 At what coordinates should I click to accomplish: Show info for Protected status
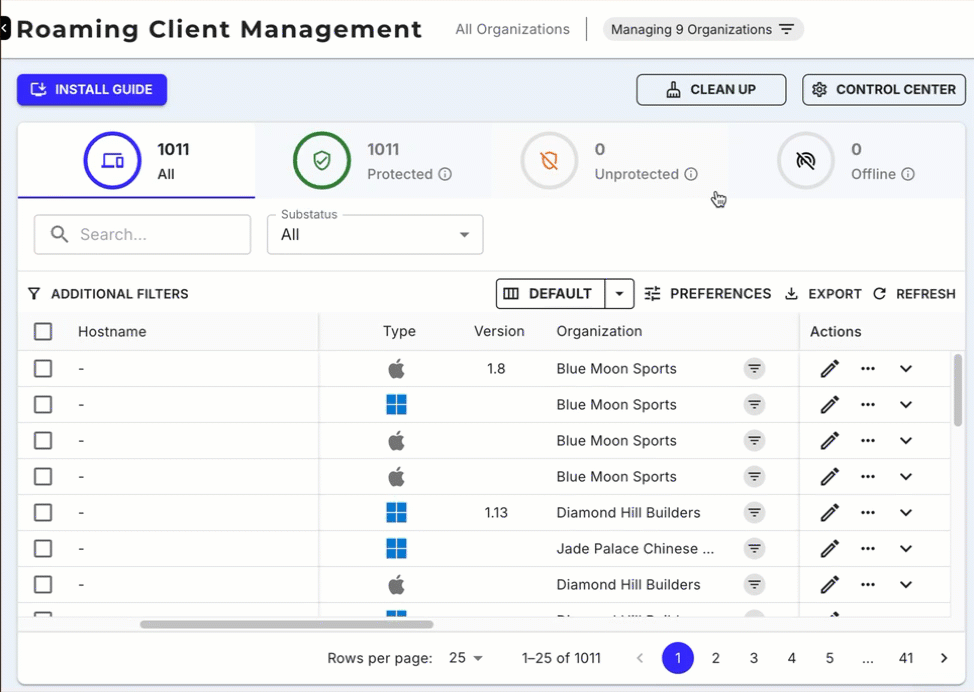point(445,174)
